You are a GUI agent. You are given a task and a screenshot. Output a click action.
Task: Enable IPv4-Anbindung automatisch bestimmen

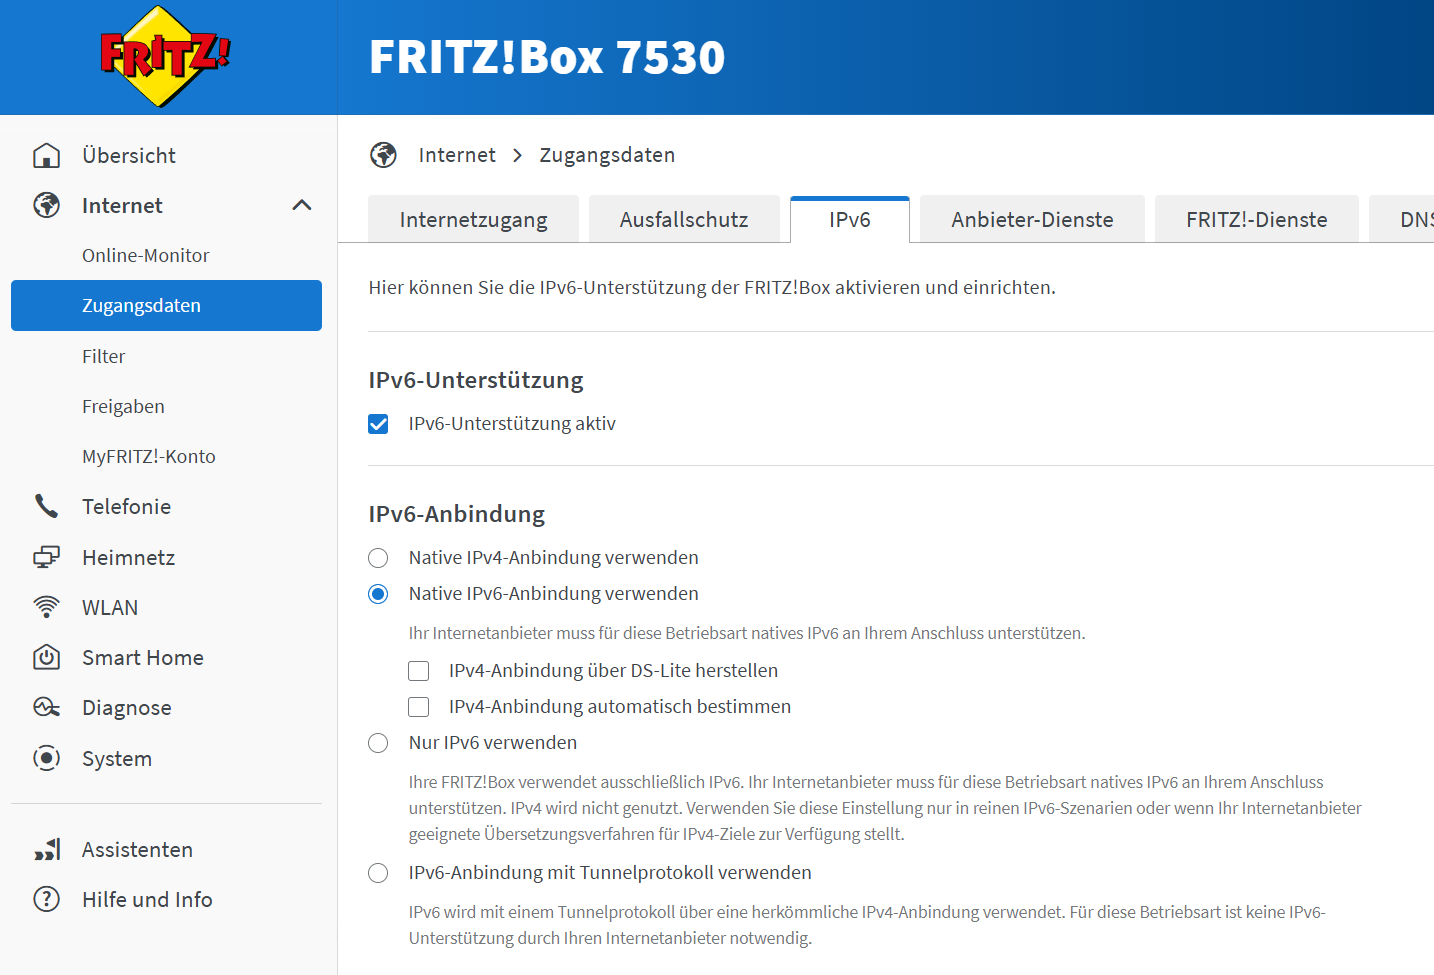click(419, 707)
